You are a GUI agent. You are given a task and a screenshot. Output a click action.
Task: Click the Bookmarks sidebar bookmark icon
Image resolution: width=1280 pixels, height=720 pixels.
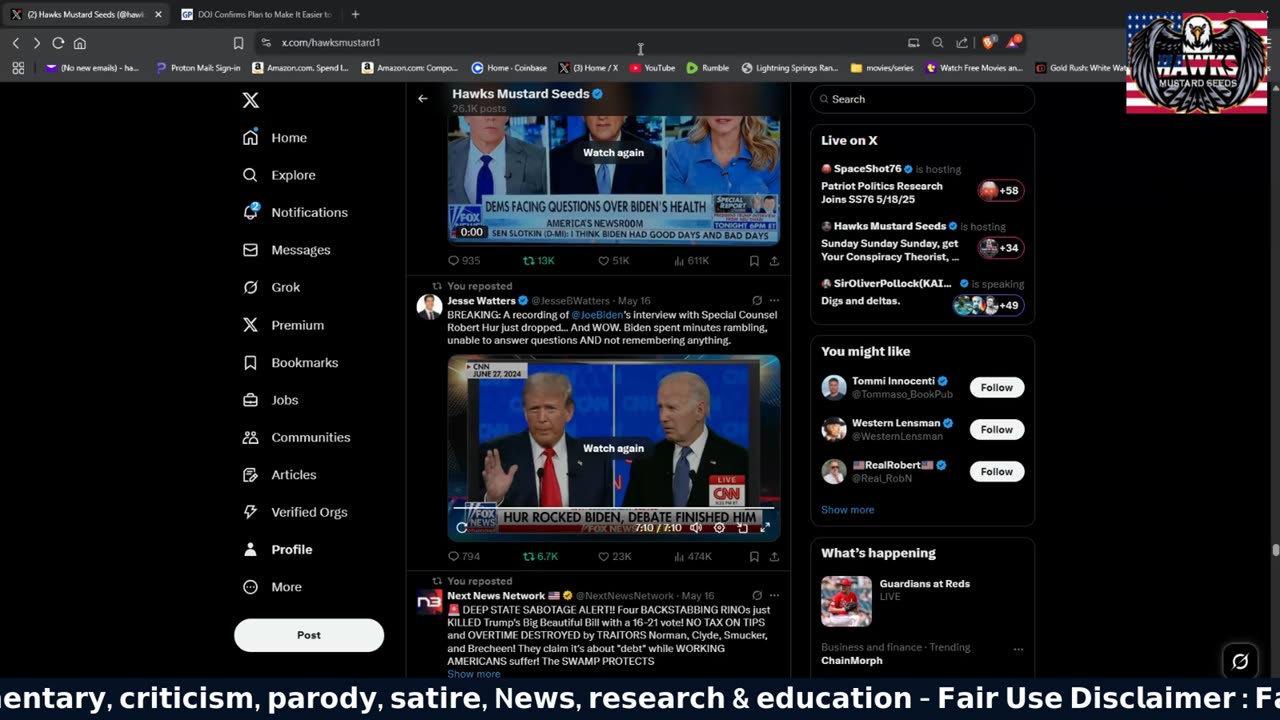[x=251, y=362]
